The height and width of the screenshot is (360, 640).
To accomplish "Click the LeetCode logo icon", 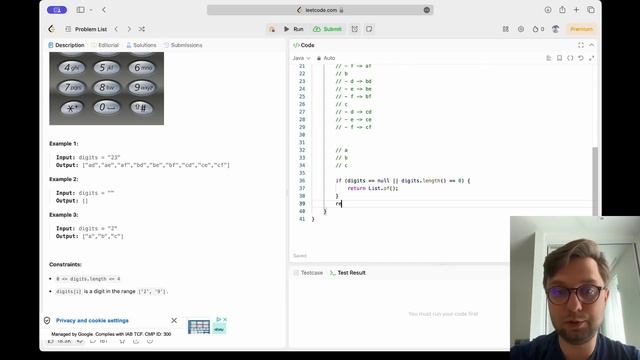I will click(x=51, y=29).
